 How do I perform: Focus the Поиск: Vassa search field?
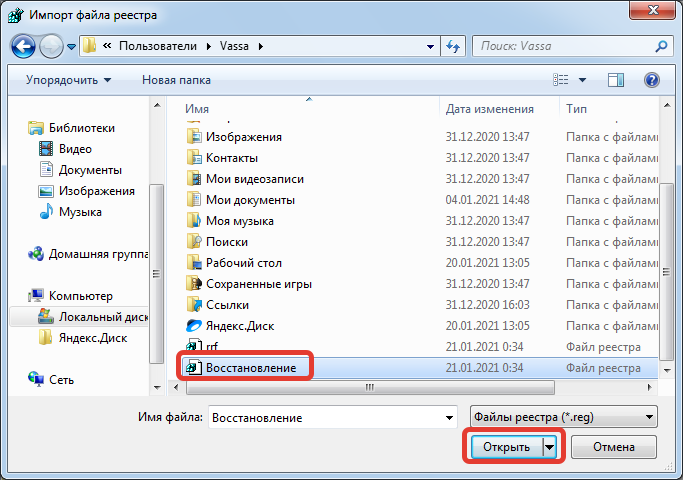[564, 46]
